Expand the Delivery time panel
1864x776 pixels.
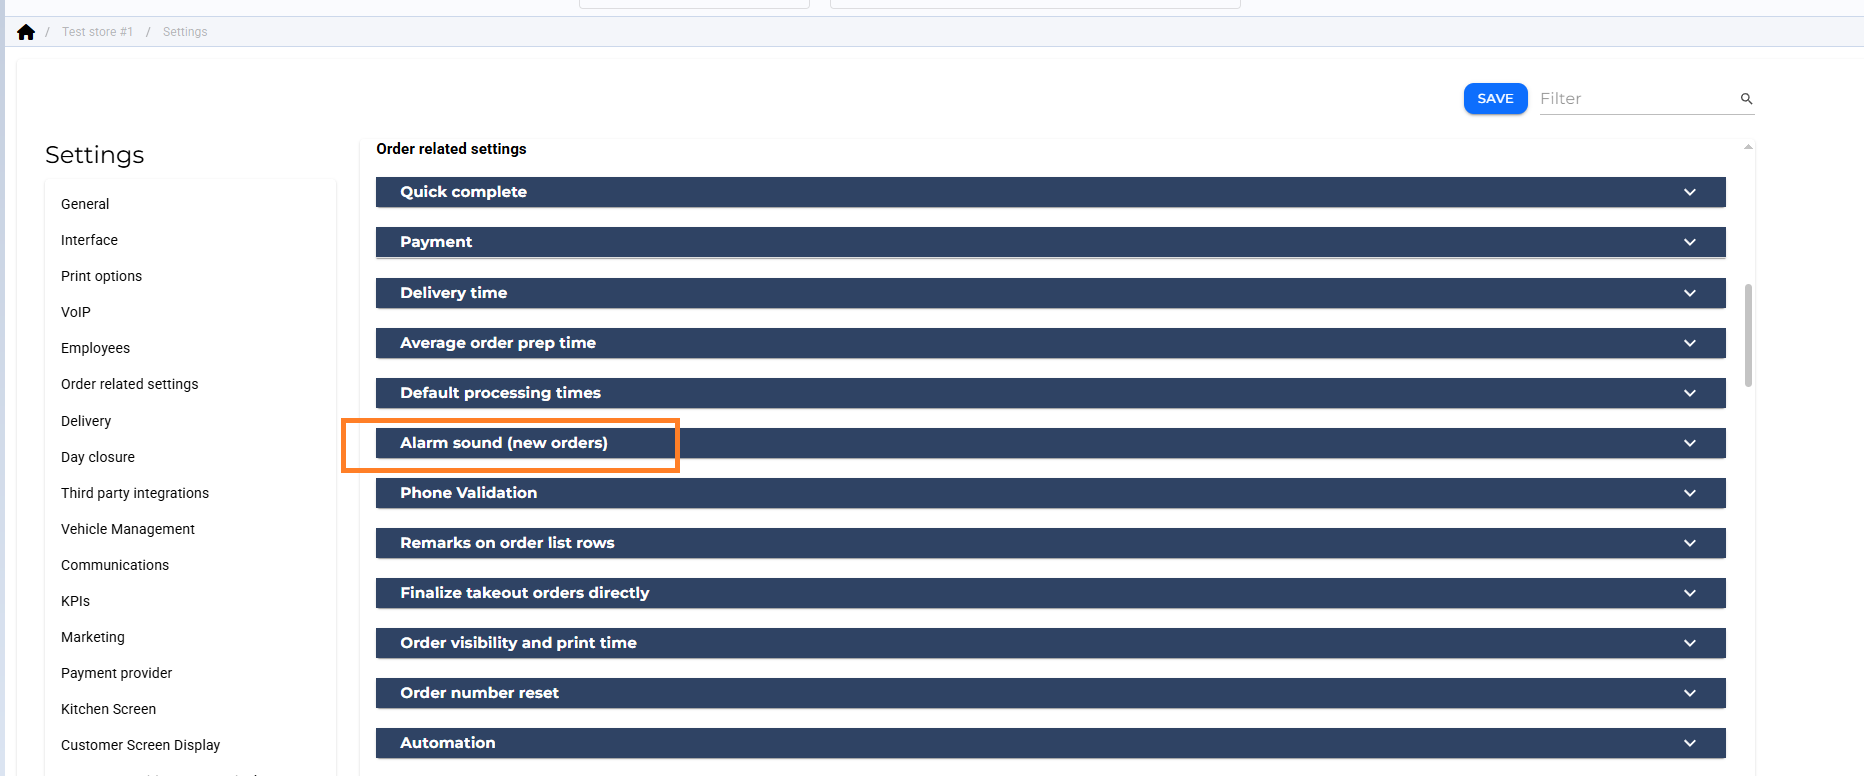coord(1050,293)
